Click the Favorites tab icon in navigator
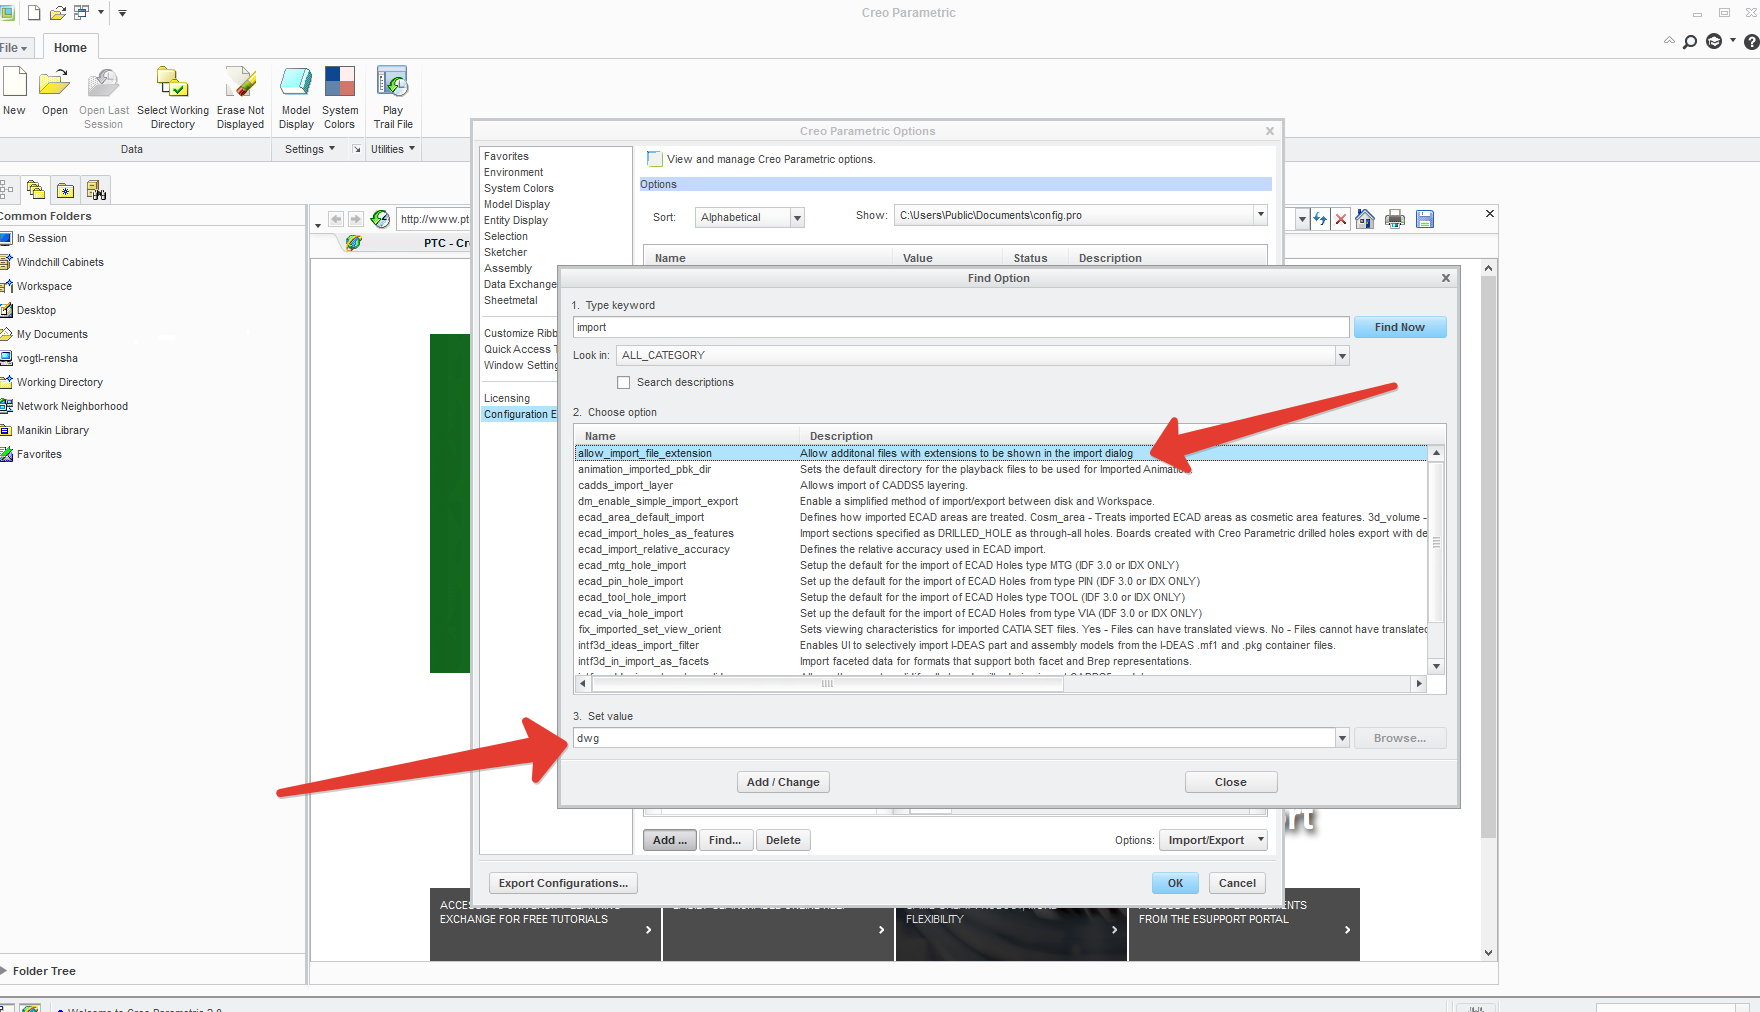Viewport: 1760px width, 1012px height. [66, 190]
